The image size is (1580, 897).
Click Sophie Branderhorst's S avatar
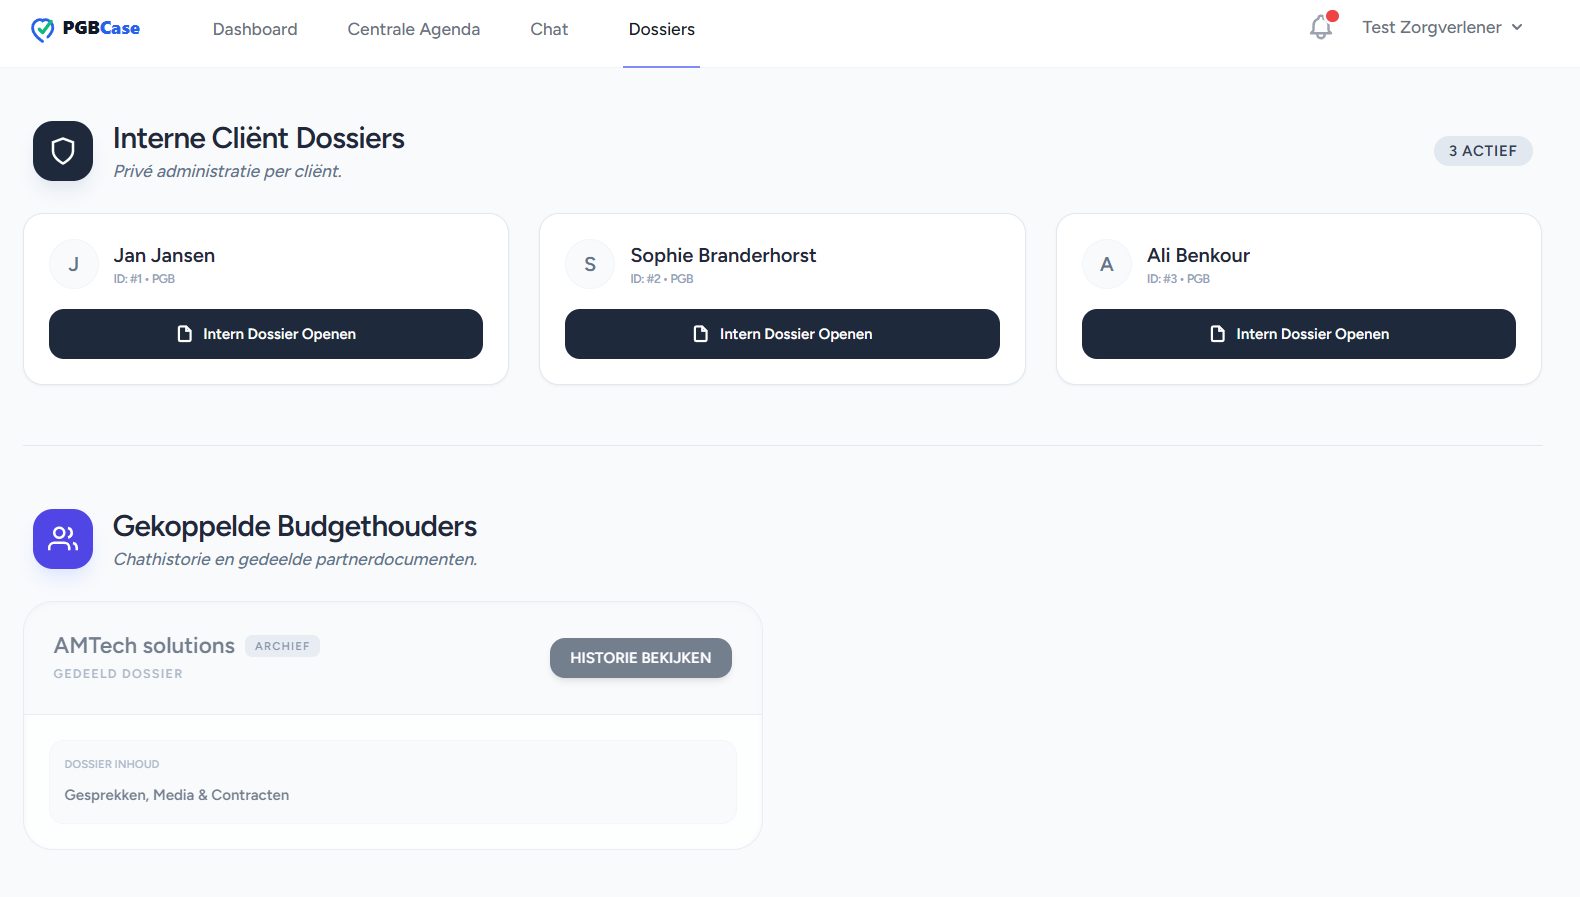click(x=590, y=265)
